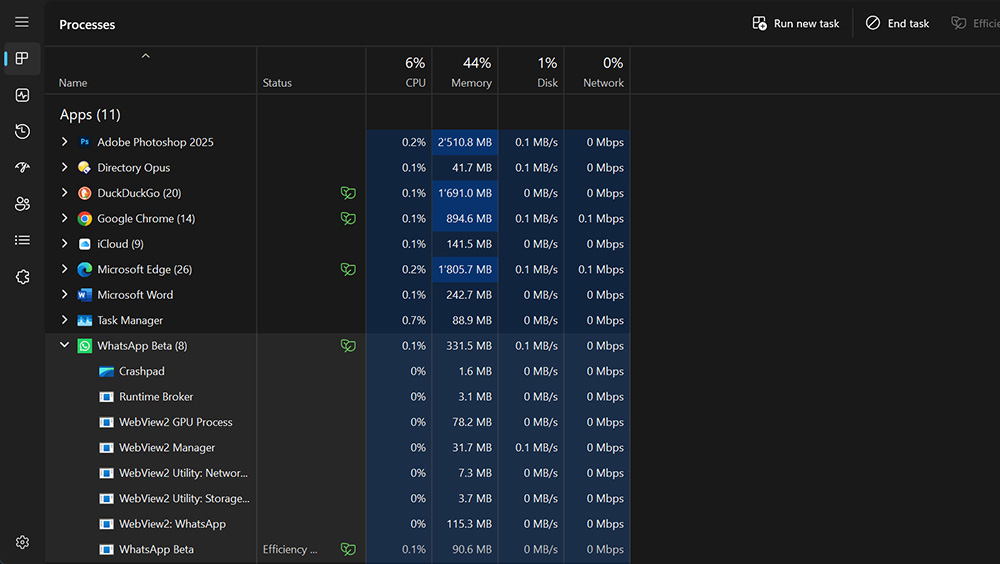Click the Apps (11) group heading

pyautogui.click(x=90, y=115)
